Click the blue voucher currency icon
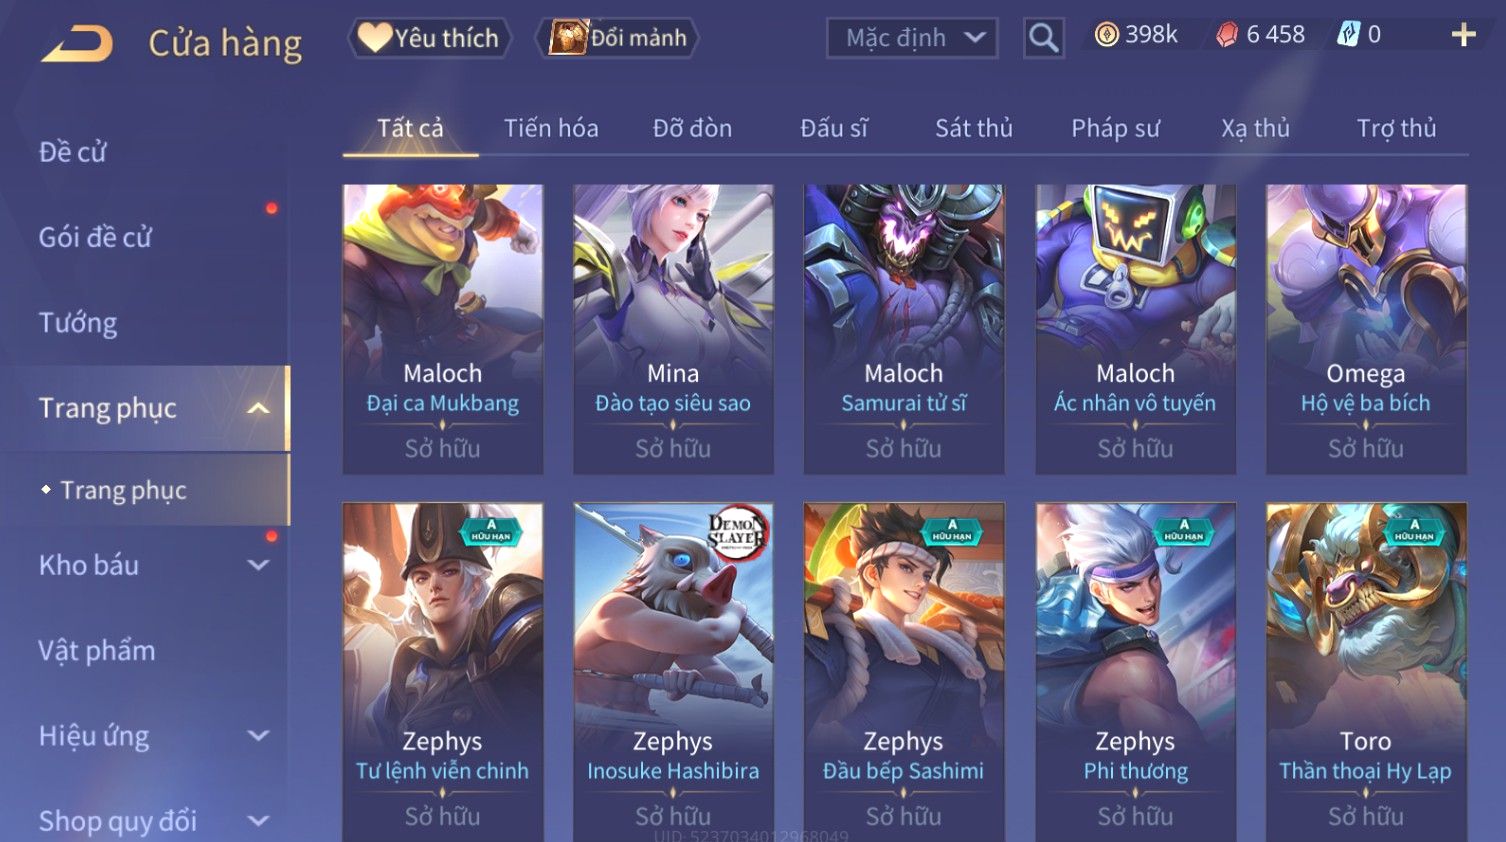The width and height of the screenshot is (1506, 842). pyautogui.click(x=1349, y=35)
